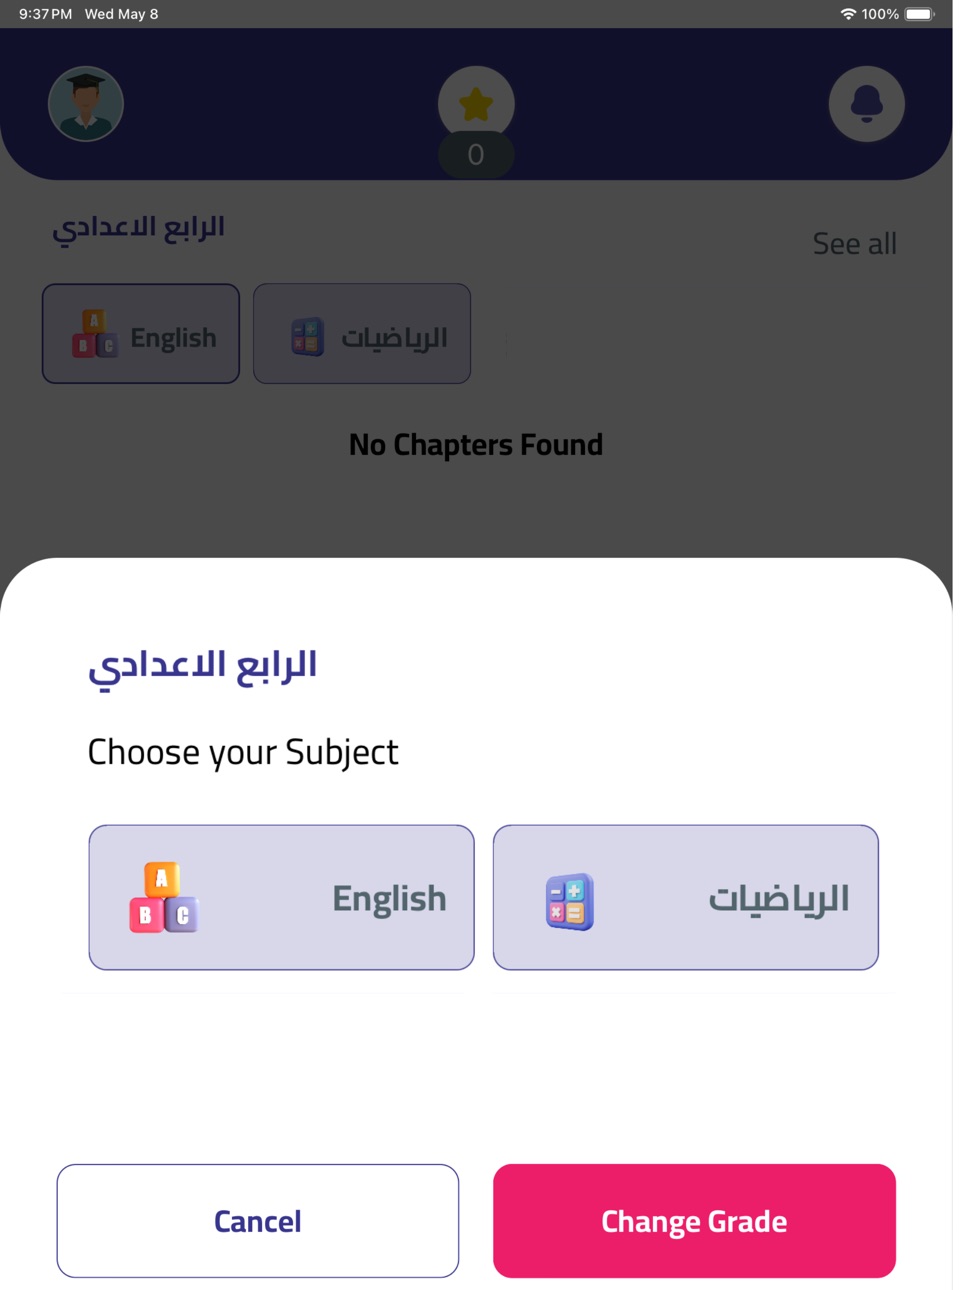The width and height of the screenshot is (967, 1290).
Task: Click the points counter showing 0
Action: pos(476,155)
